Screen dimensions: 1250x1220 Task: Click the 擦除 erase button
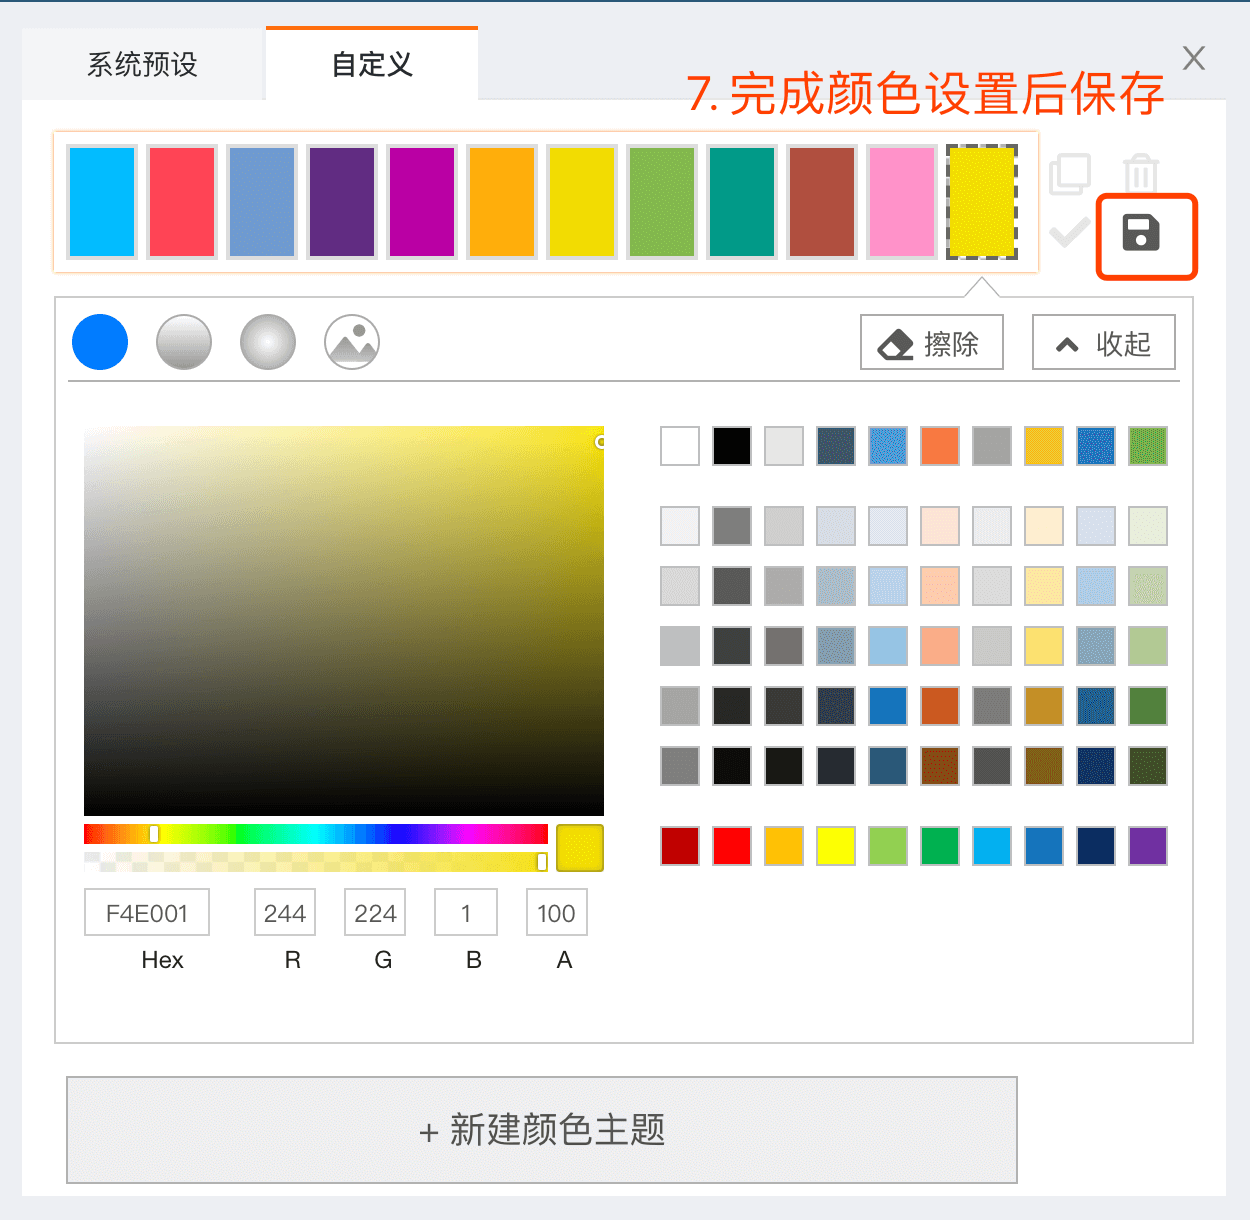(932, 343)
